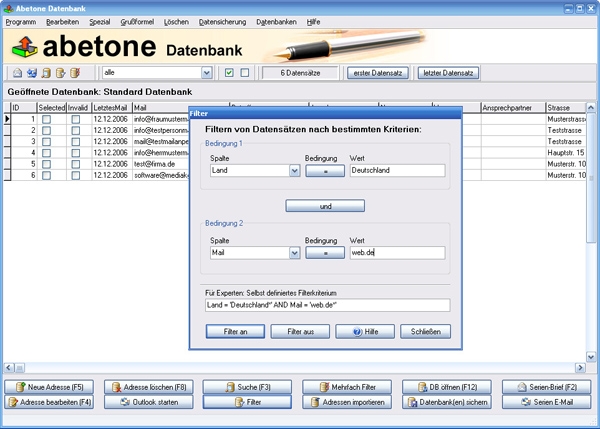
Task: Click the fourth toolbar database icon
Action: pos(61,73)
